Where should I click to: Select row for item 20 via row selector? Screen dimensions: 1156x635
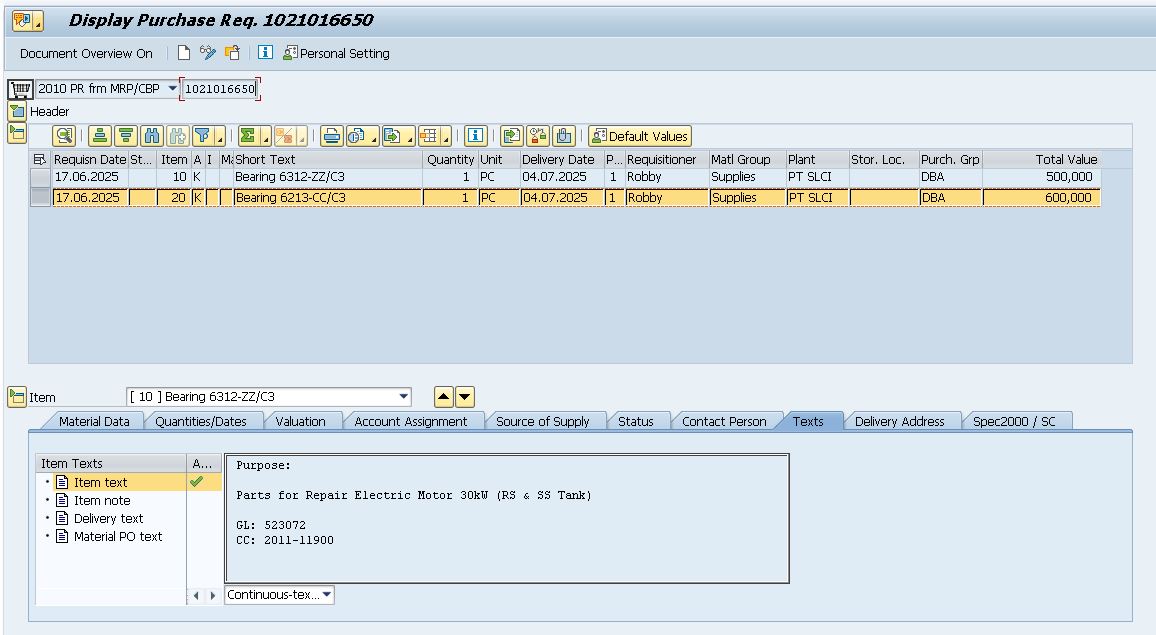(x=40, y=198)
